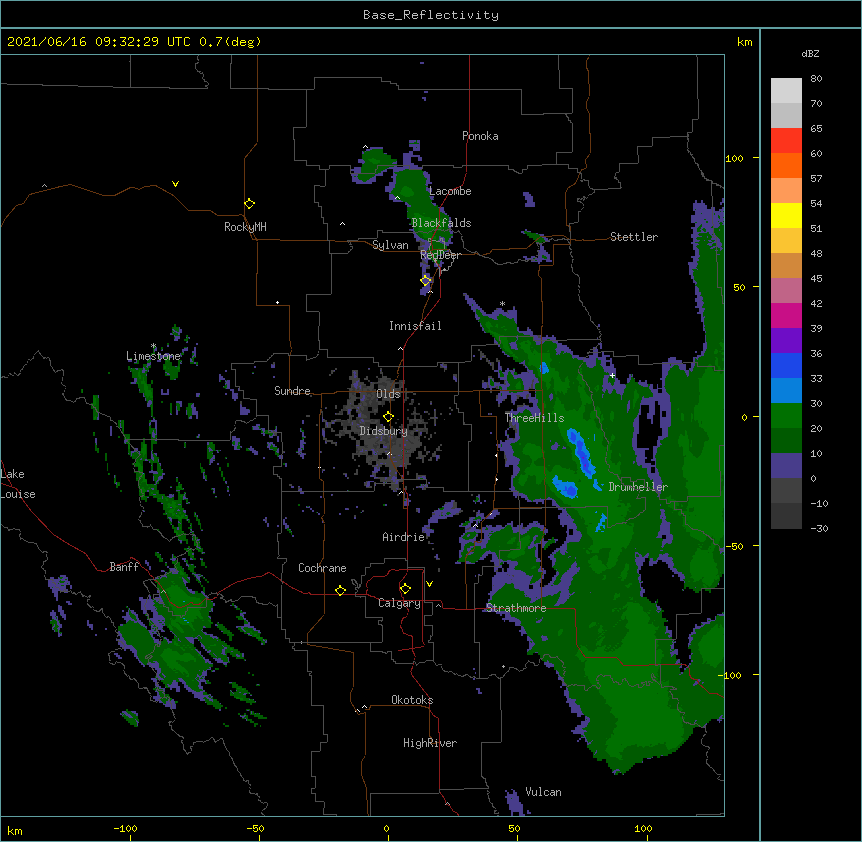The image size is (862, 842).
Task: Select the Okotoks label
Action: (412, 700)
